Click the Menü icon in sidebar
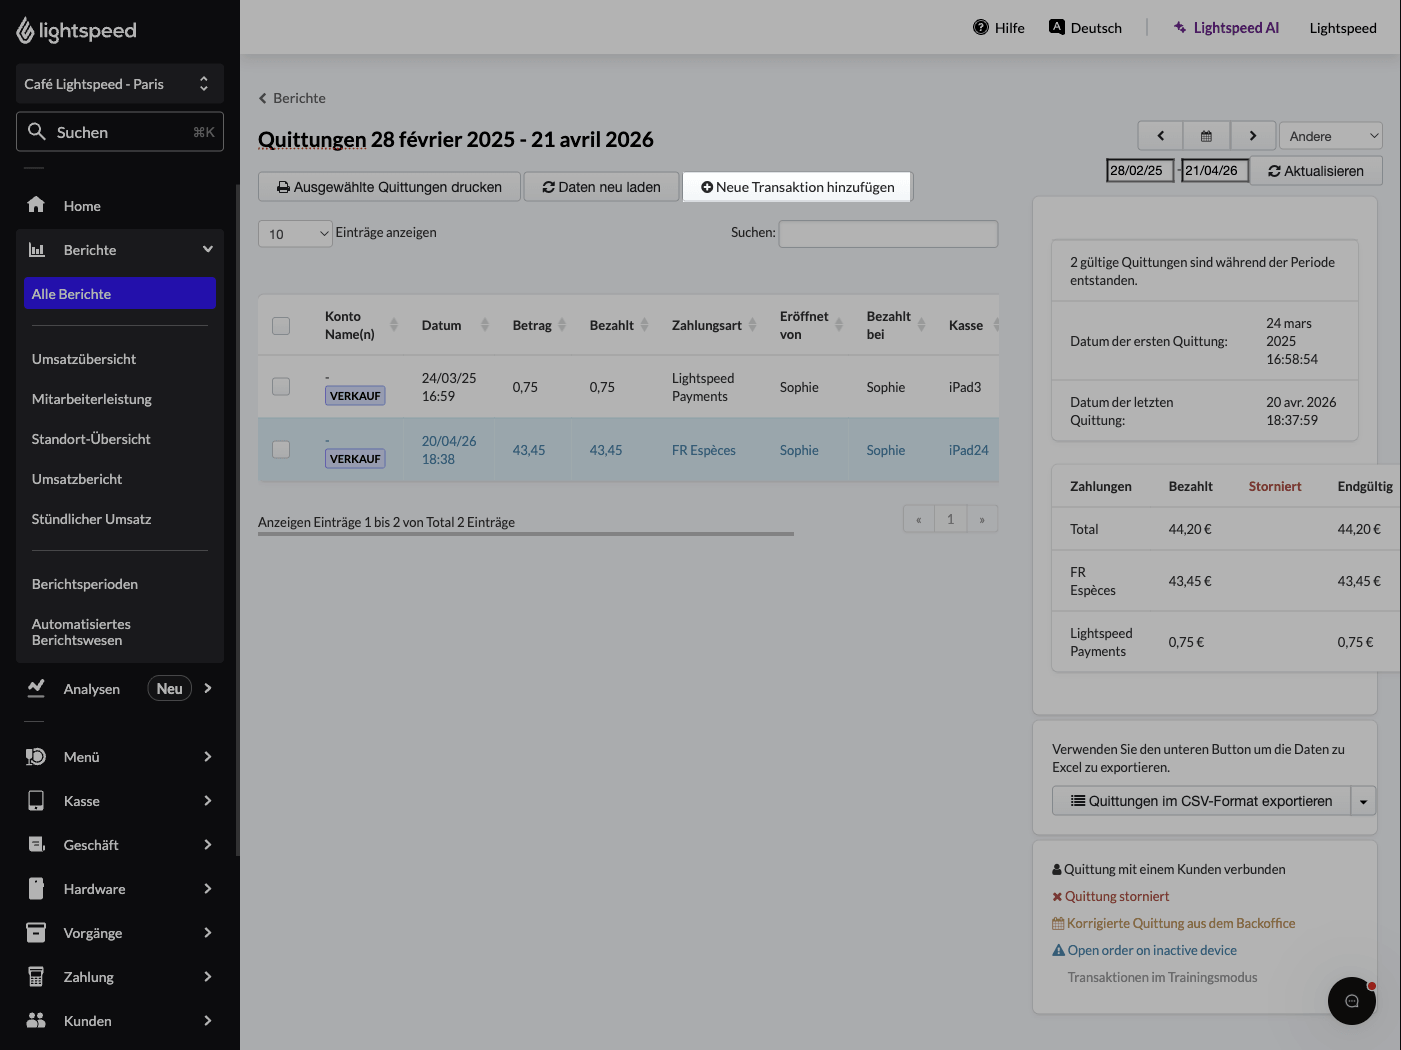The width and height of the screenshot is (1401, 1050). click(36, 756)
